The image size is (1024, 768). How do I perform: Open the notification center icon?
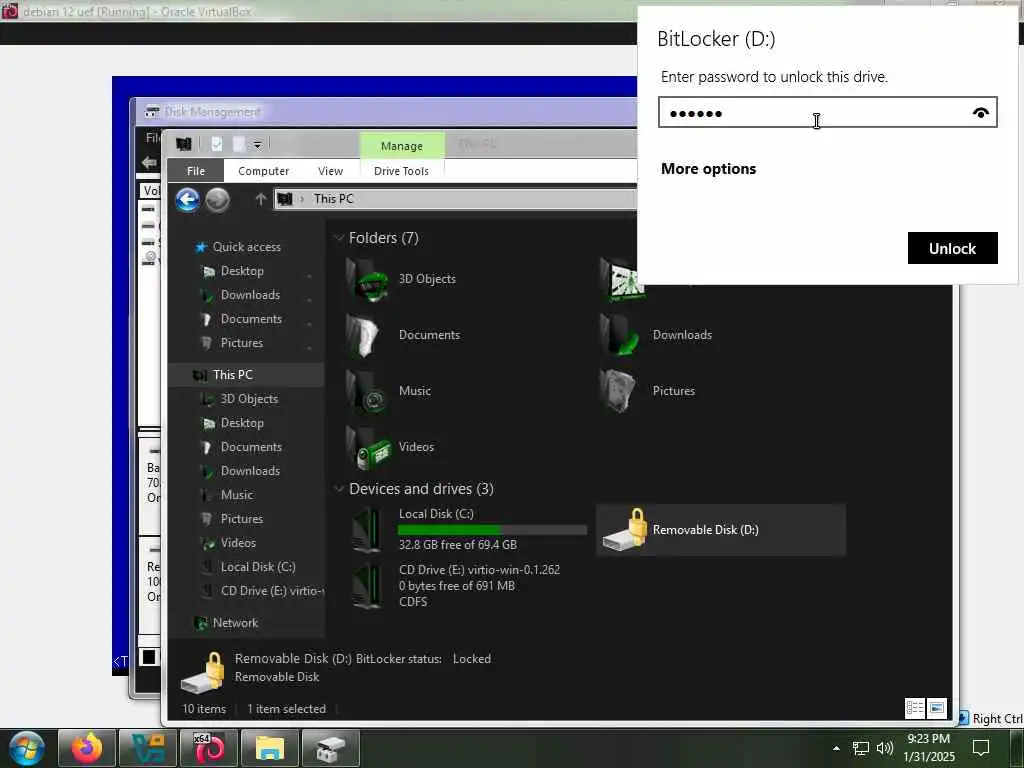(981, 748)
